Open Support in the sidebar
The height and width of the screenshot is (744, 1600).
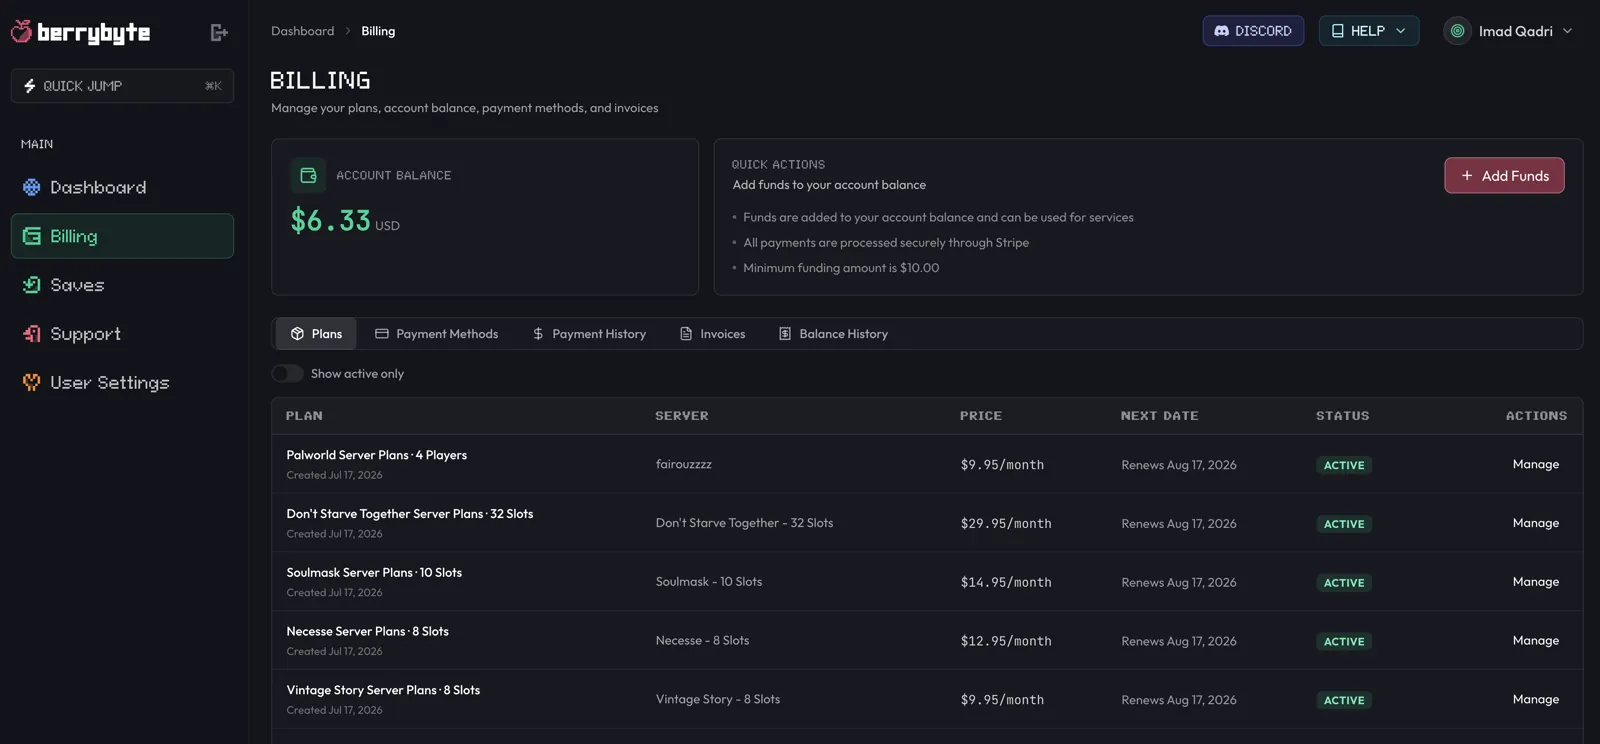pyautogui.click(x=122, y=334)
